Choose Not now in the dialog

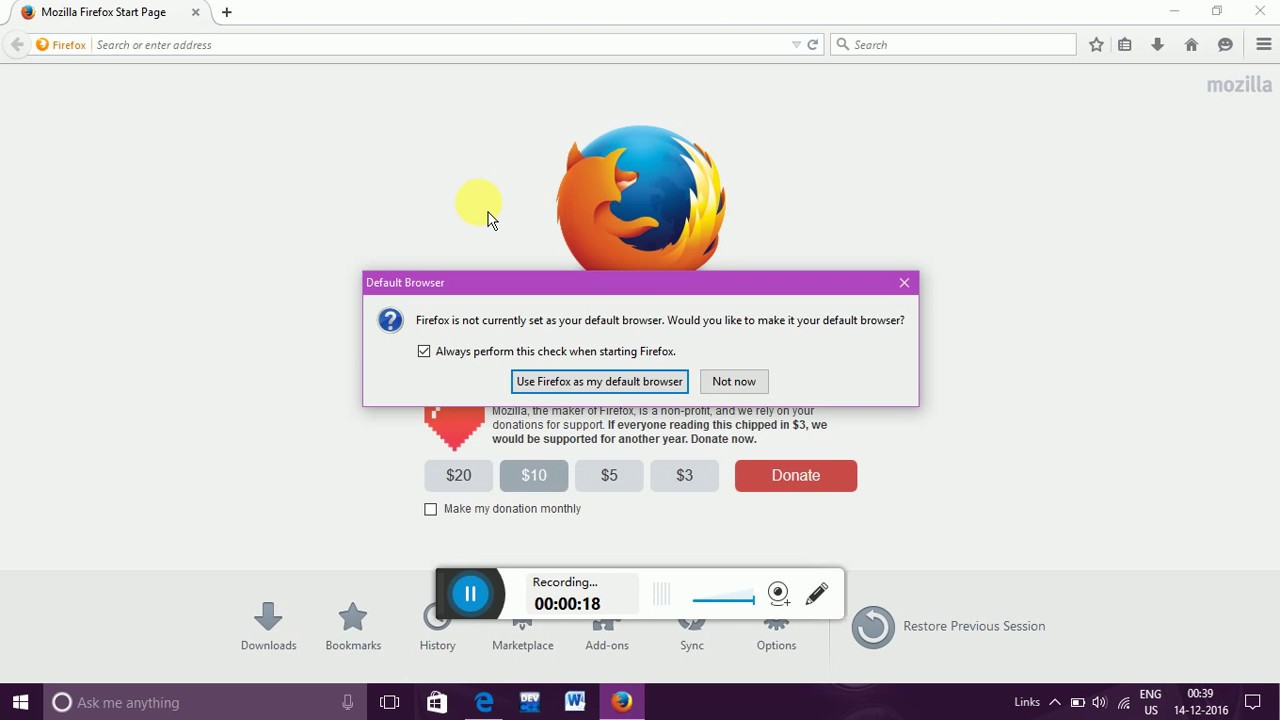tap(734, 381)
